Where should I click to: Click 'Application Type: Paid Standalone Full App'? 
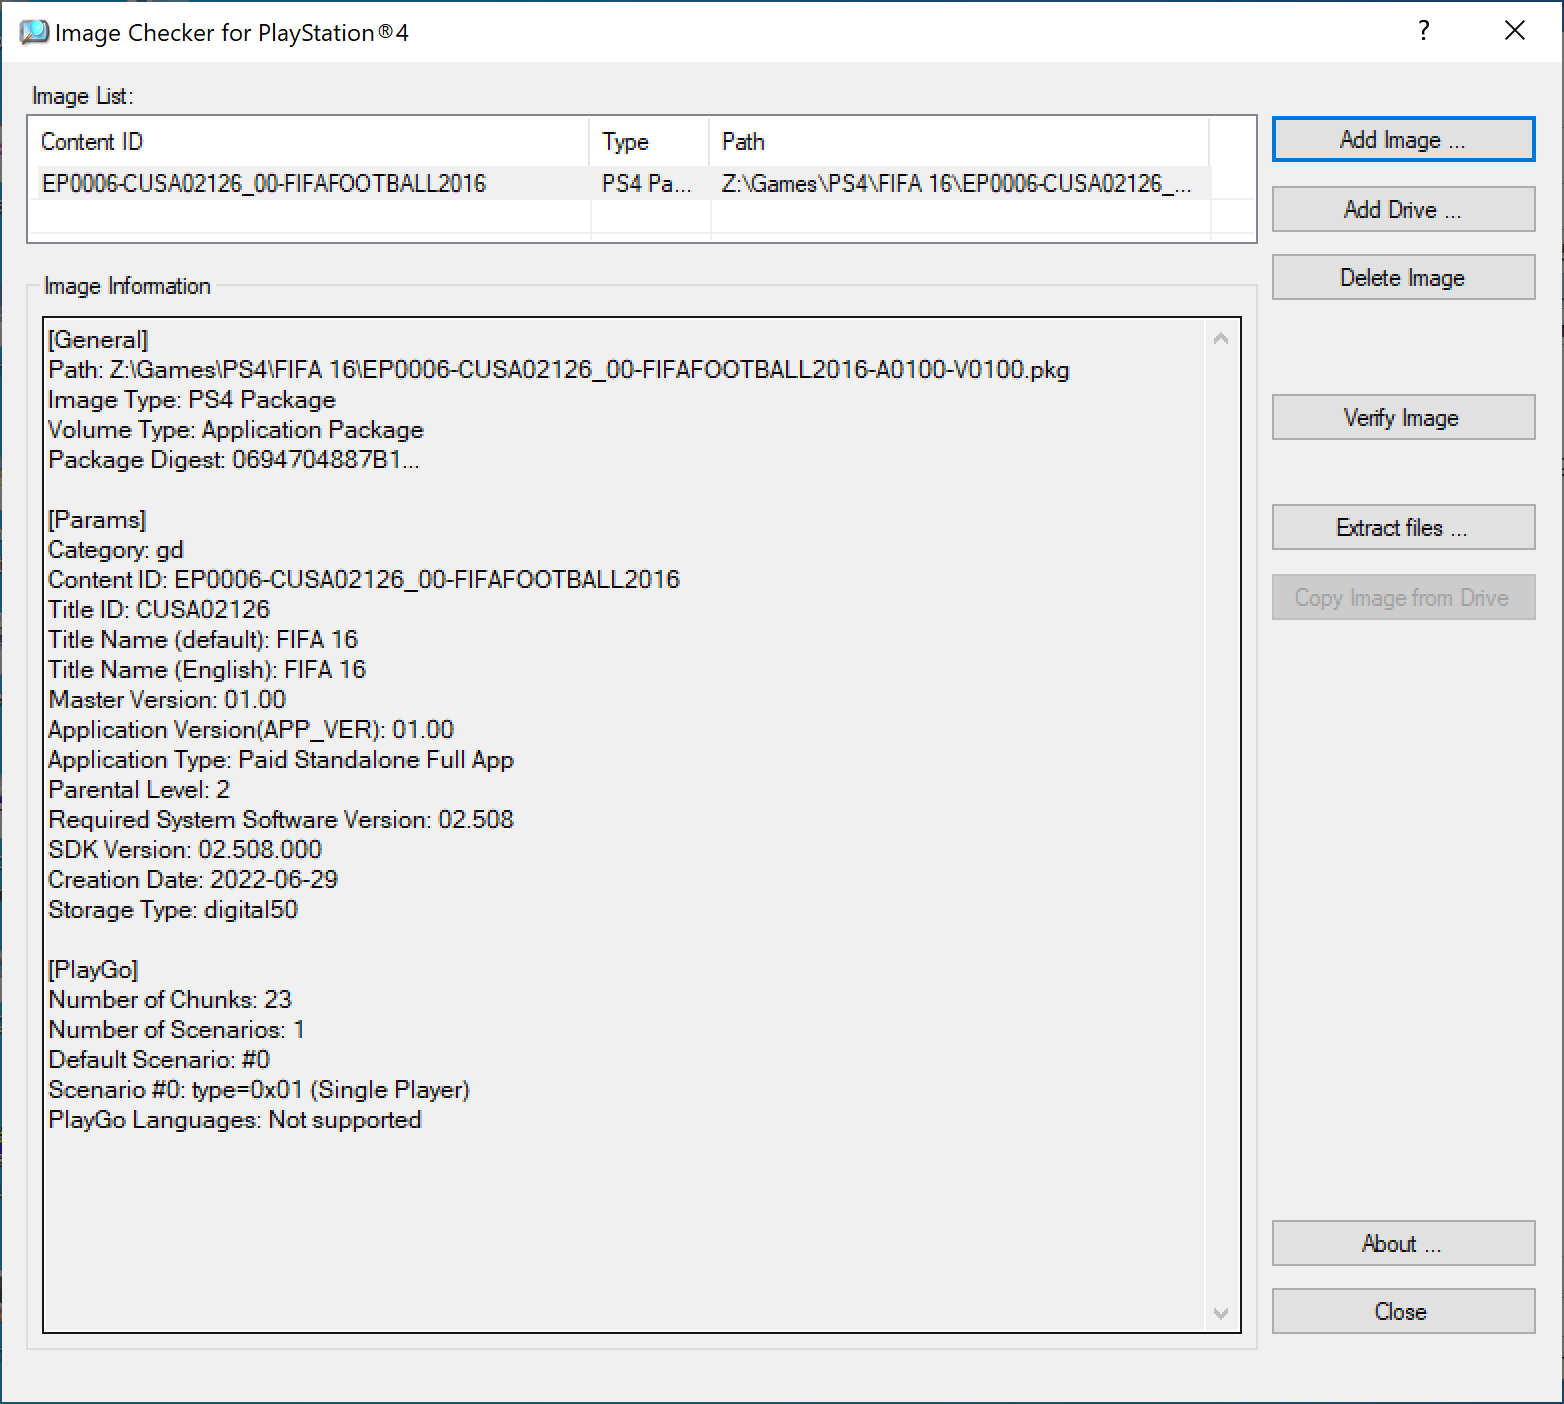pyautogui.click(x=281, y=760)
